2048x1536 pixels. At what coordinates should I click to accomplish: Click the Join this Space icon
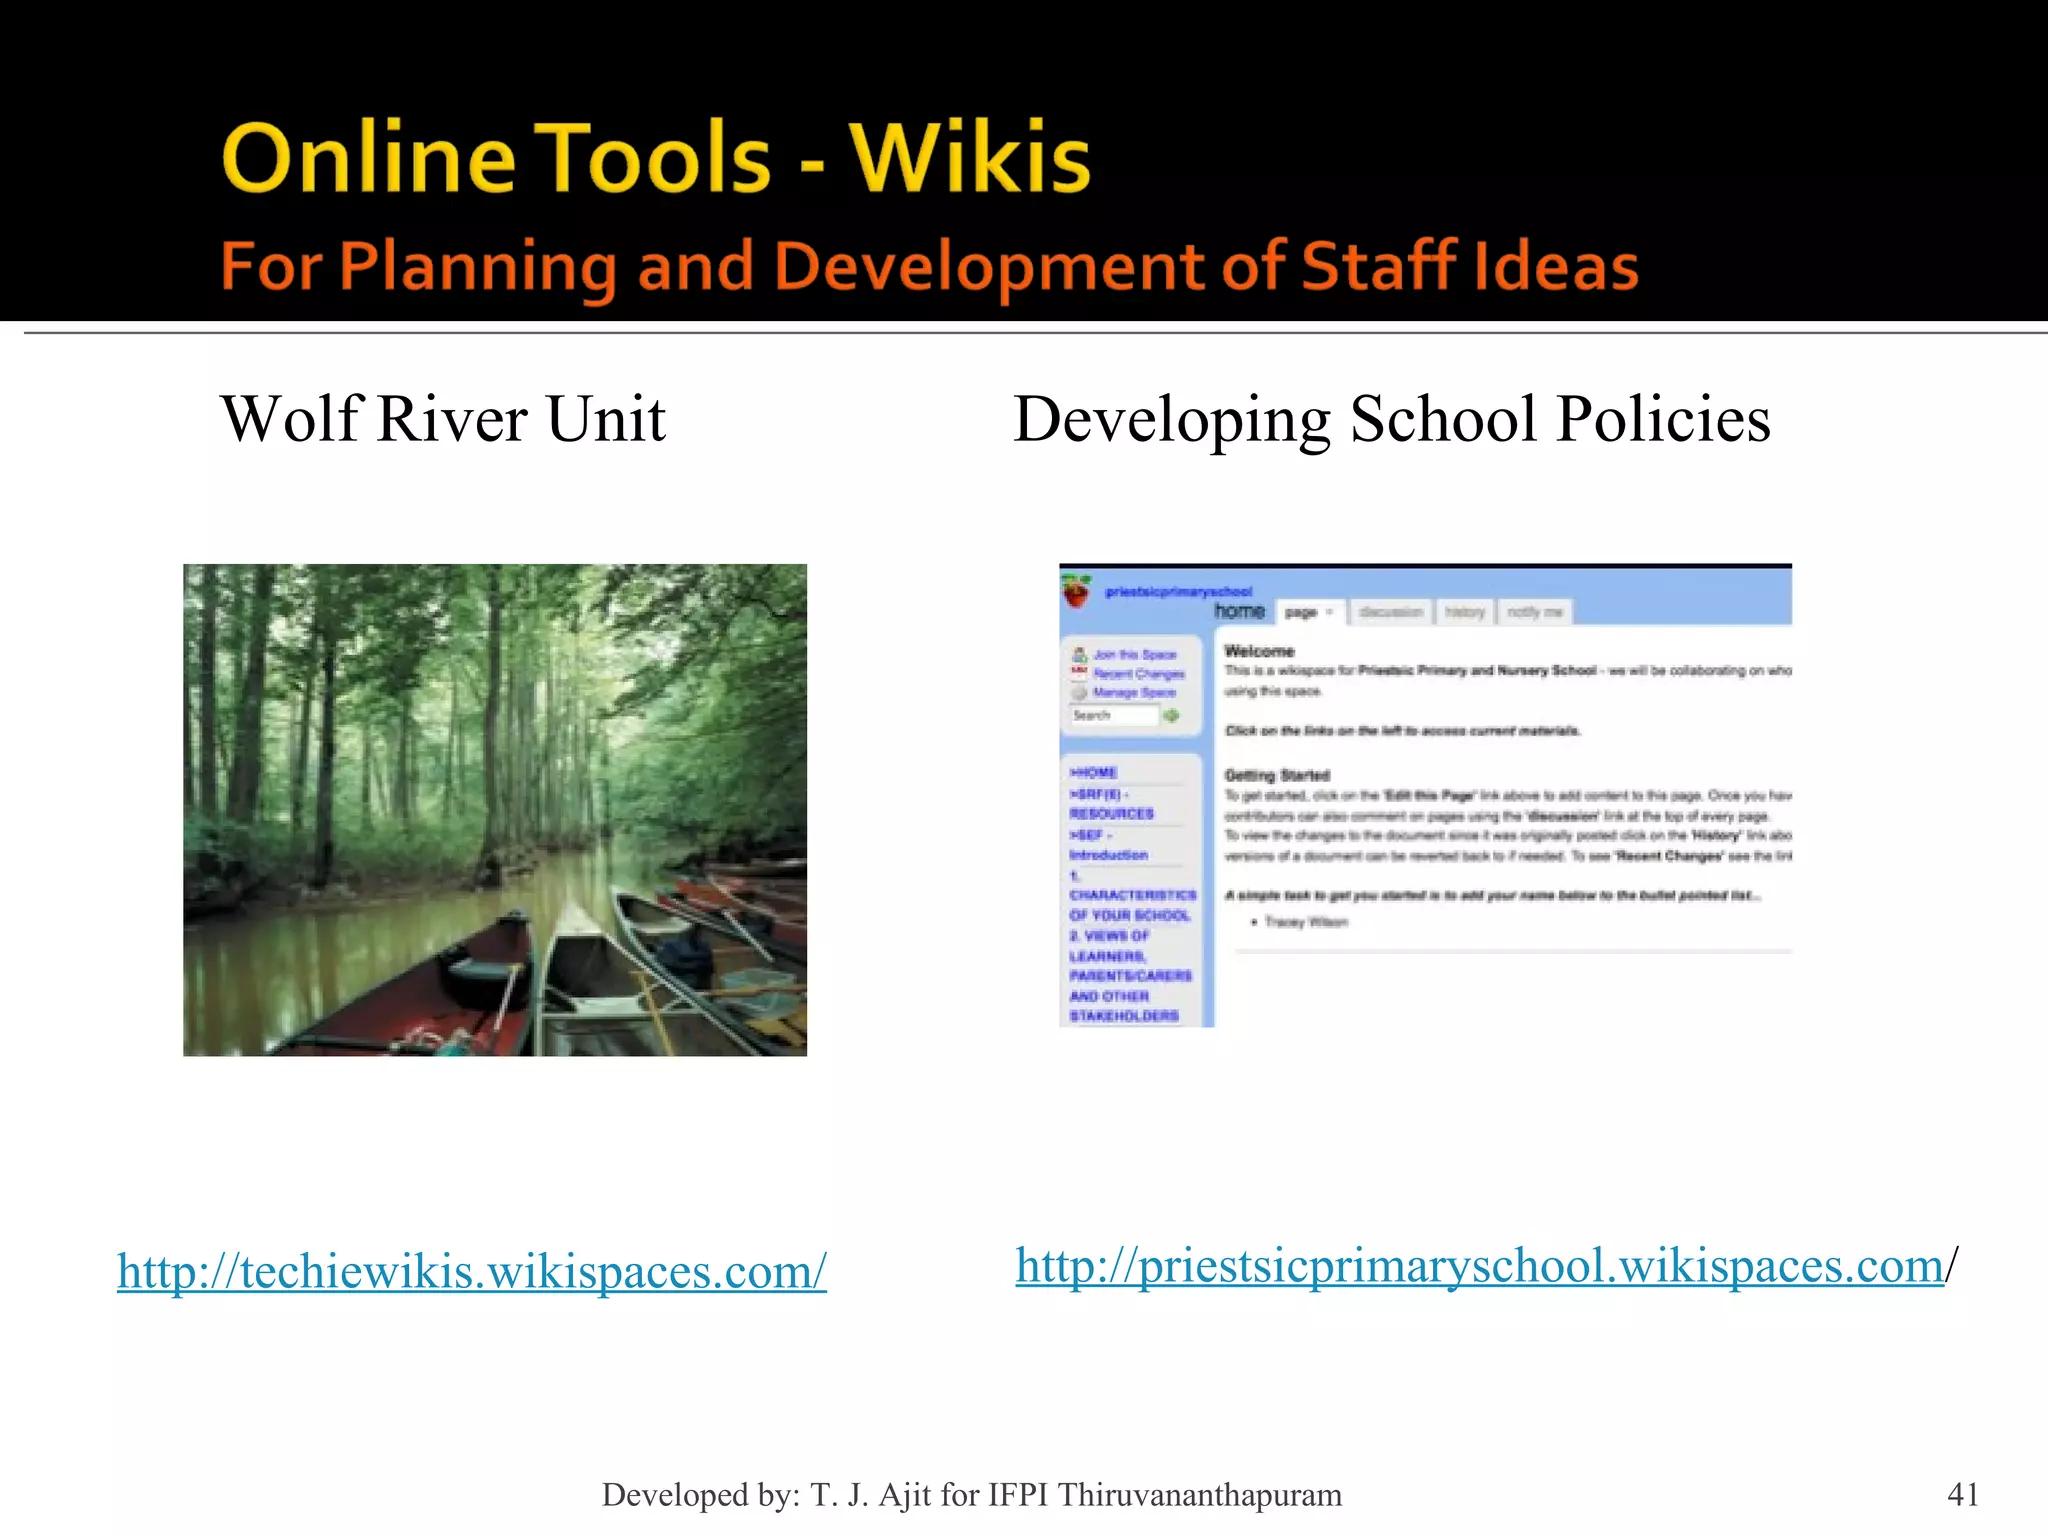click(1079, 655)
